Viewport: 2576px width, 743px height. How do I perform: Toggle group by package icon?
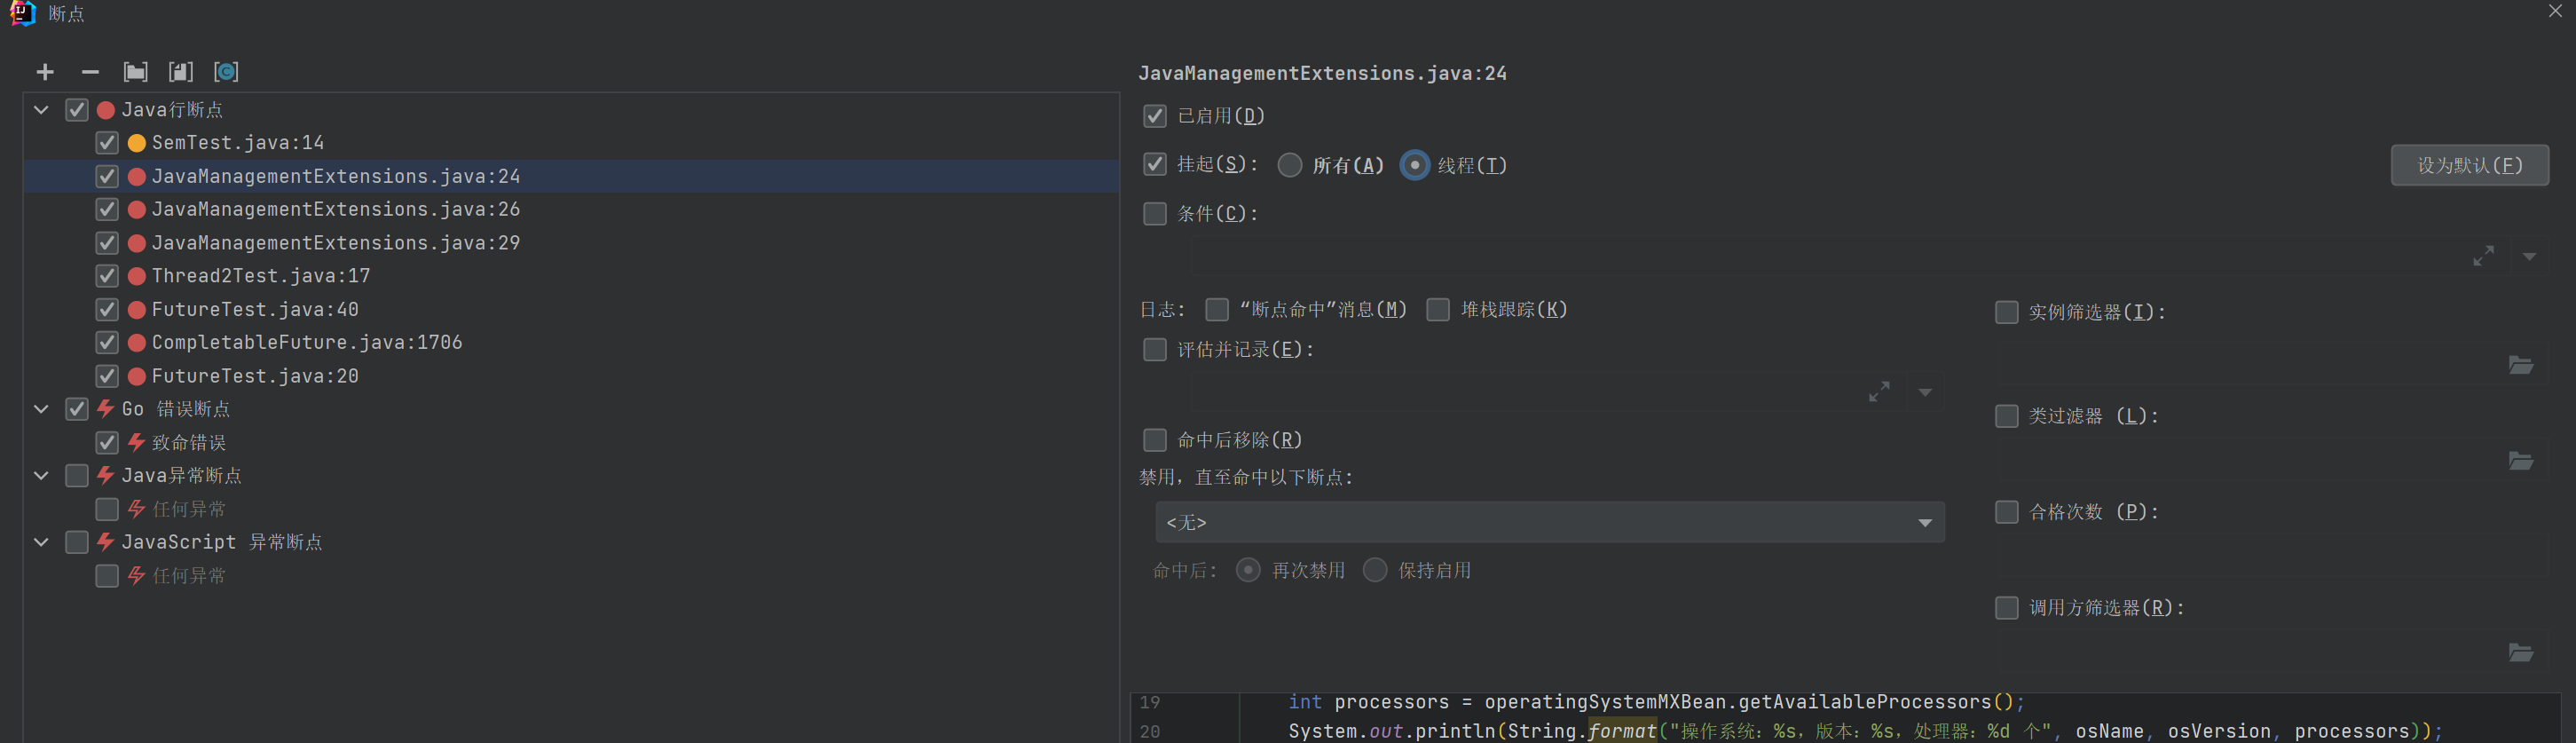[x=135, y=72]
